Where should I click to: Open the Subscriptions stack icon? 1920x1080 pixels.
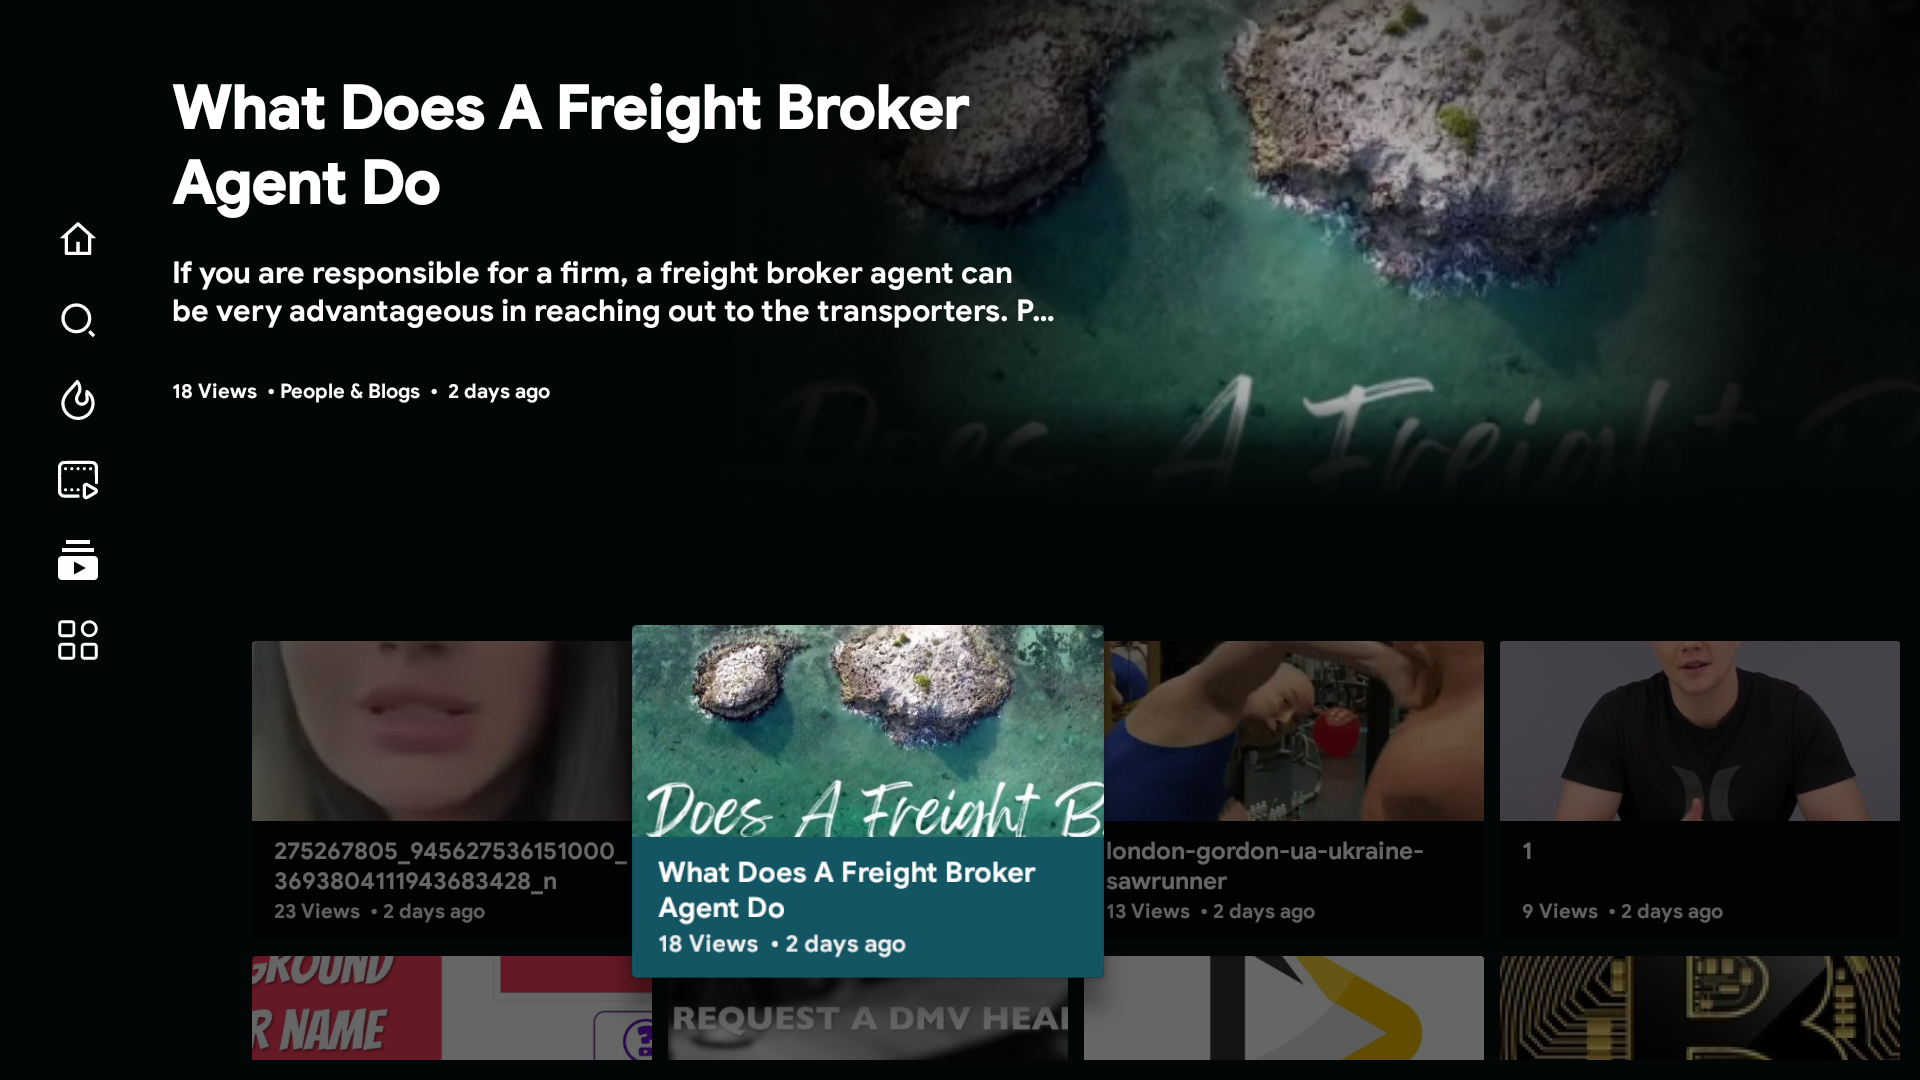pyautogui.click(x=78, y=560)
